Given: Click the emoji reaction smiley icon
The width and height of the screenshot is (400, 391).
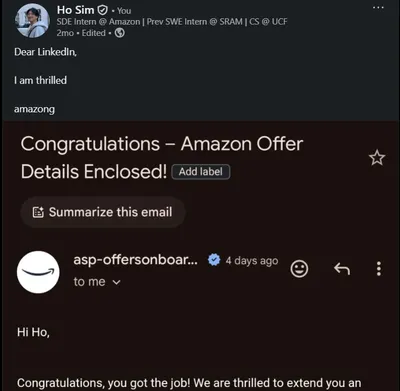Looking at the screenshot, I should click(299, 269).
